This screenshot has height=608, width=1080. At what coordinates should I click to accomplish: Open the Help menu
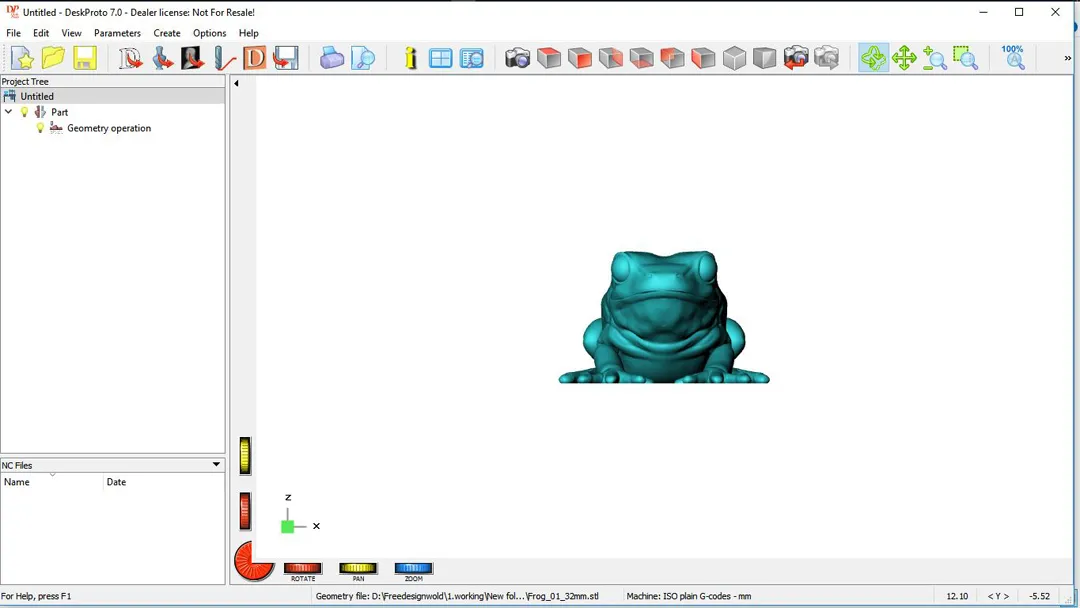[249, 33]
